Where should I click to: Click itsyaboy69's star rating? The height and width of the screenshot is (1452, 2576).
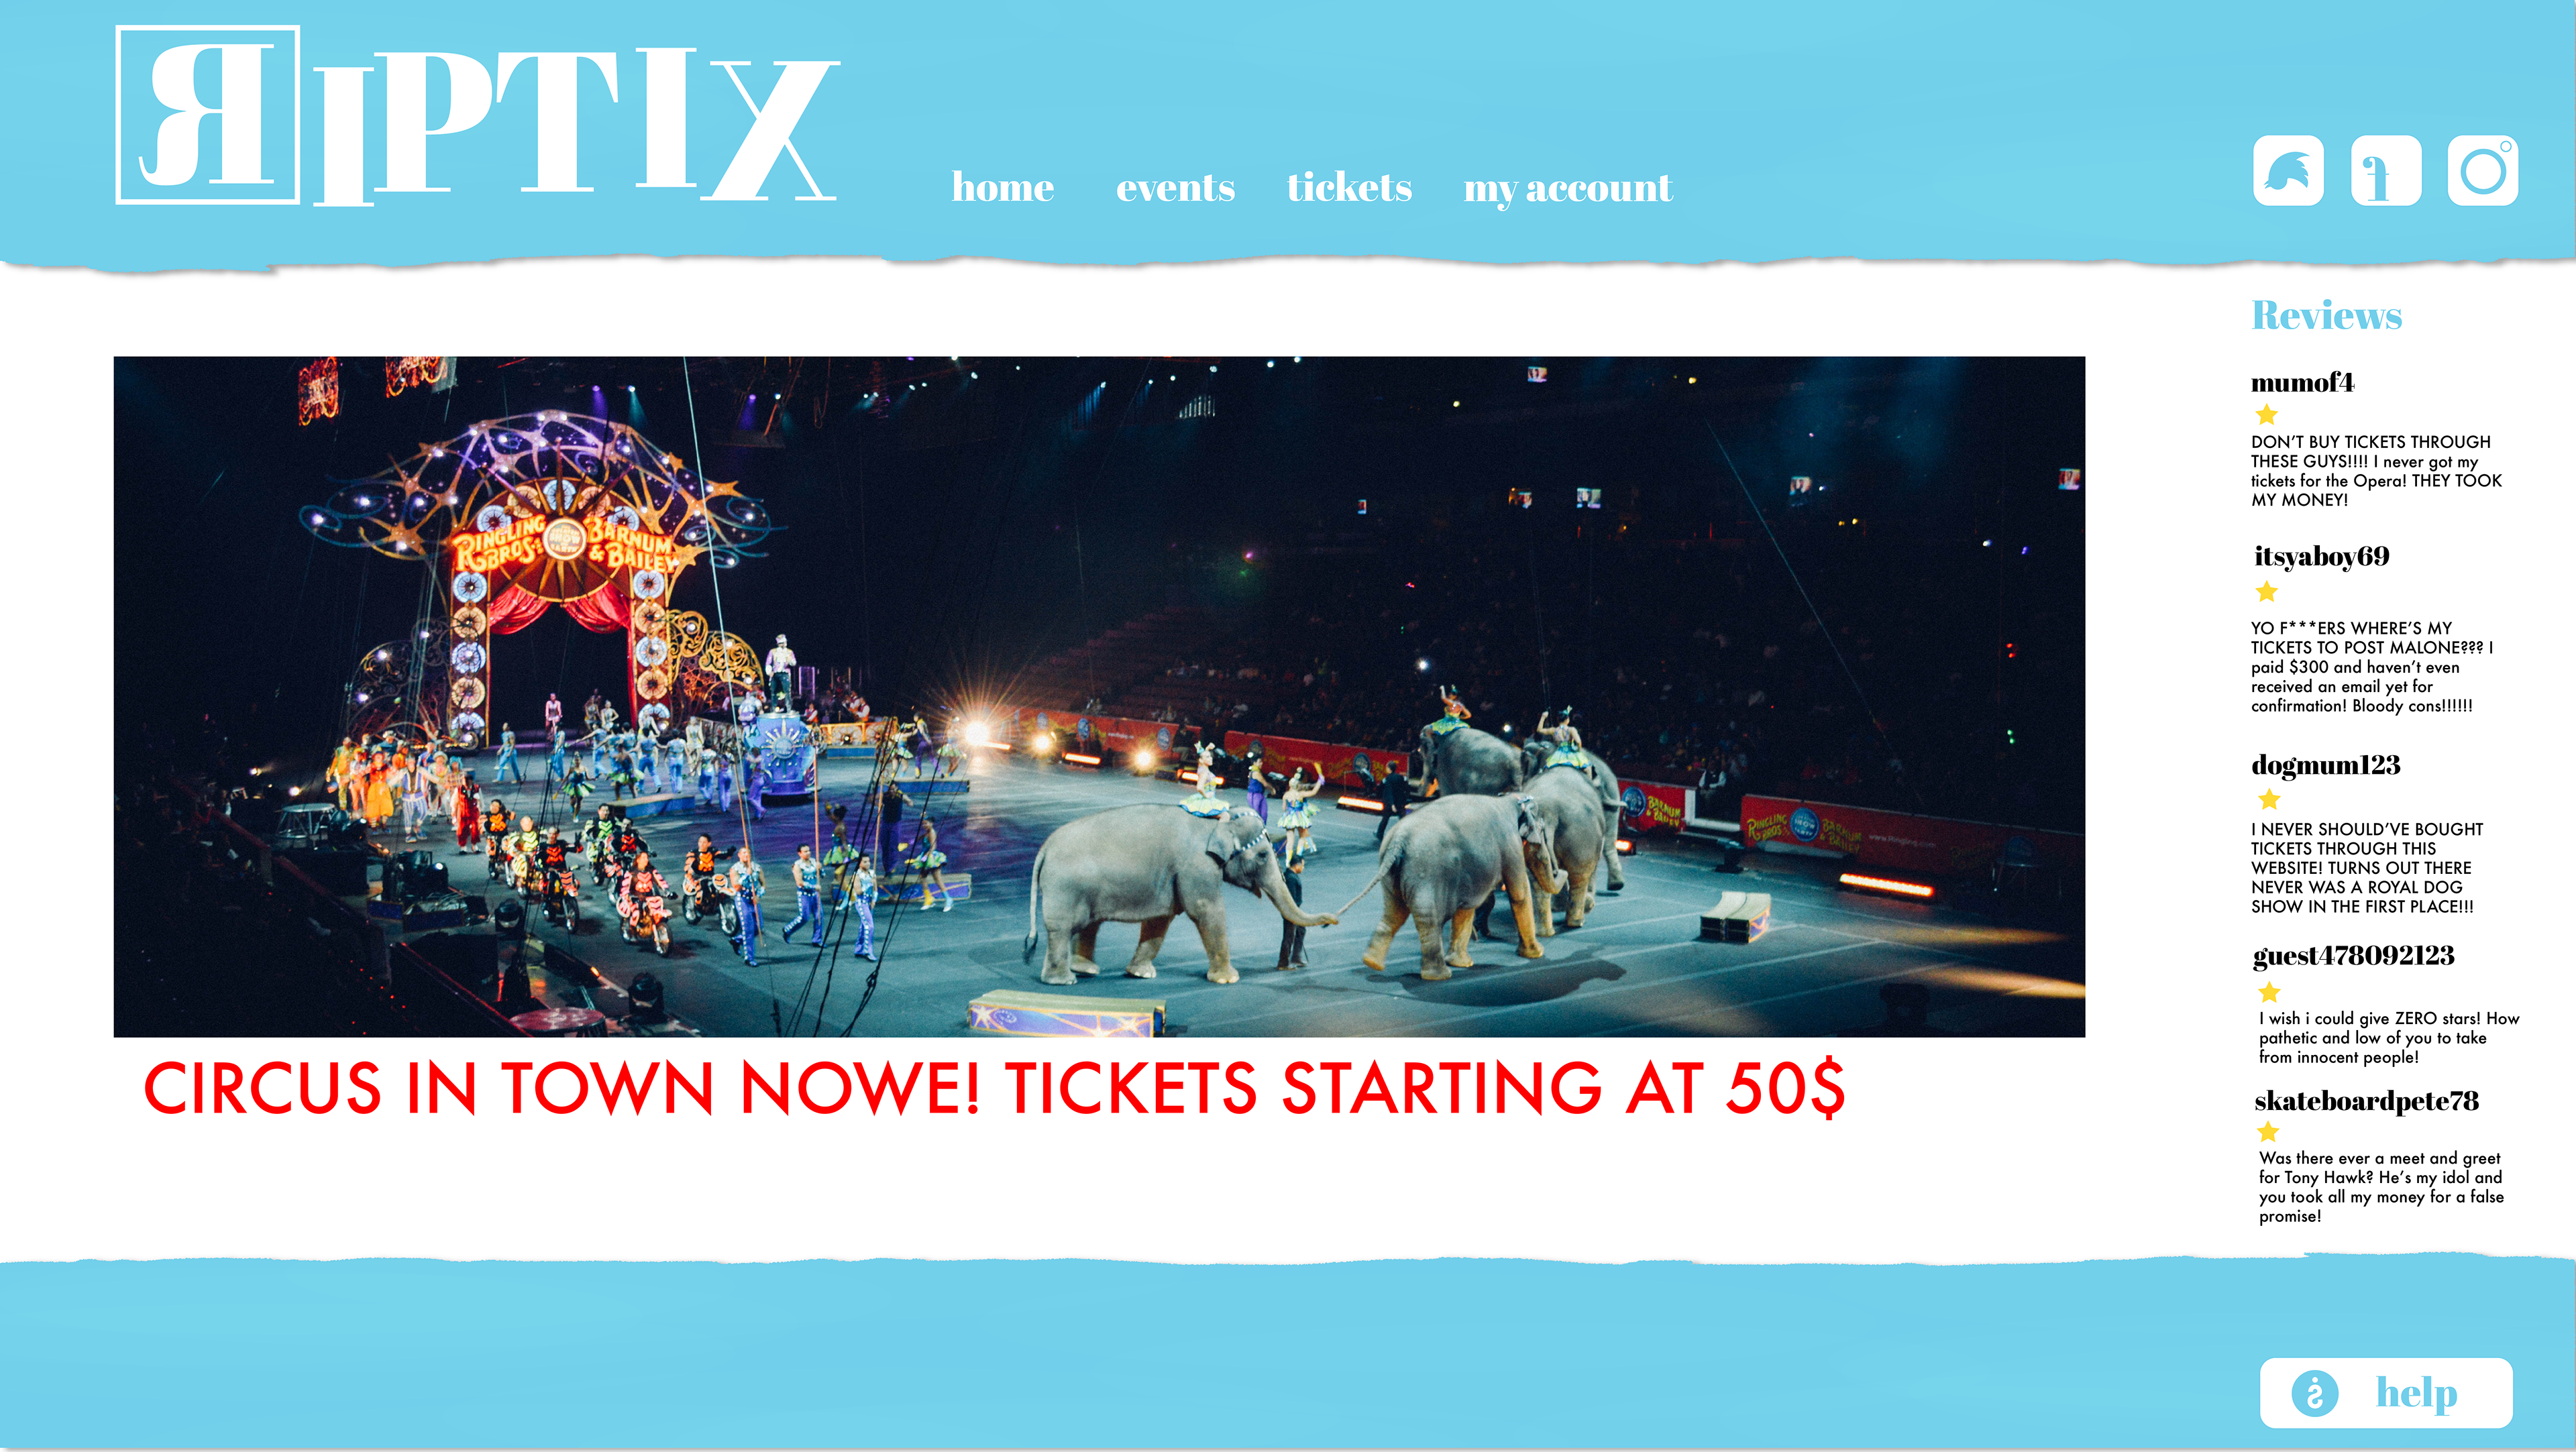2267,592
